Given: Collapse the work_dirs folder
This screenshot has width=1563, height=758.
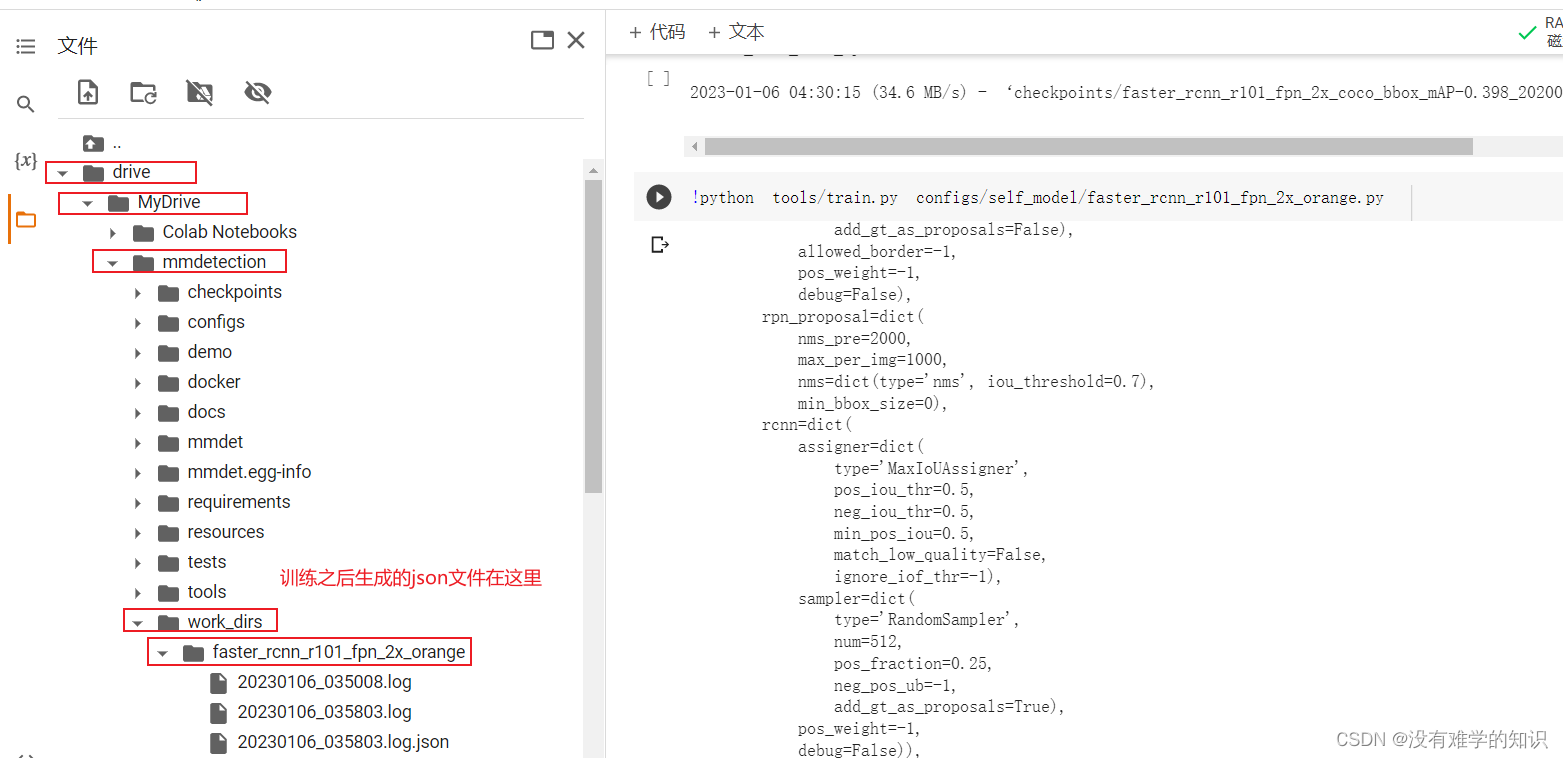Looking at the screenshot, I should coord(138,623).
